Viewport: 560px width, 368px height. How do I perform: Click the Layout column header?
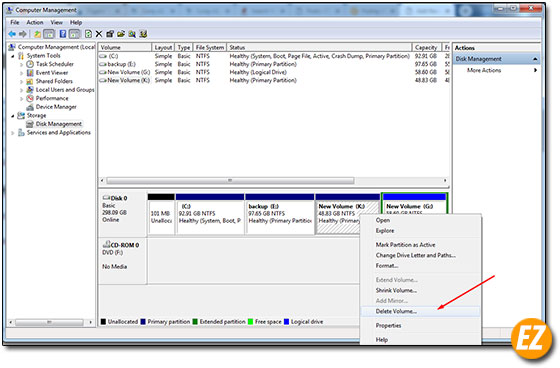tap(163, 48)
